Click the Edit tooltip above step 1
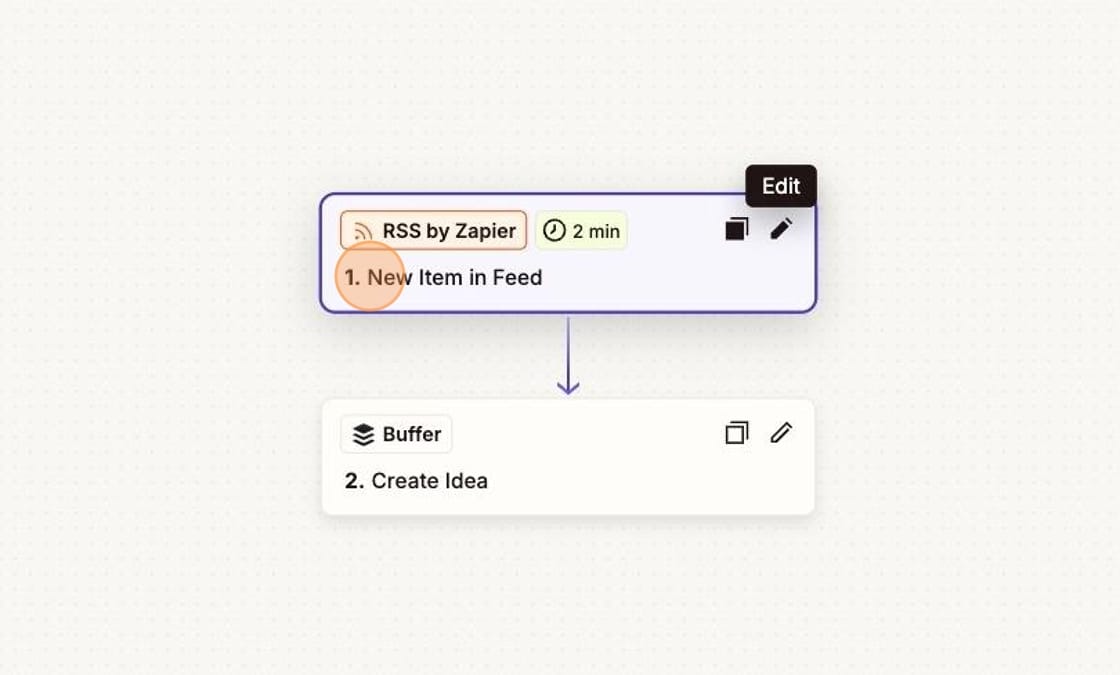Image resolution: width=1120 pixels, height=675 pixels. (781, 186)
